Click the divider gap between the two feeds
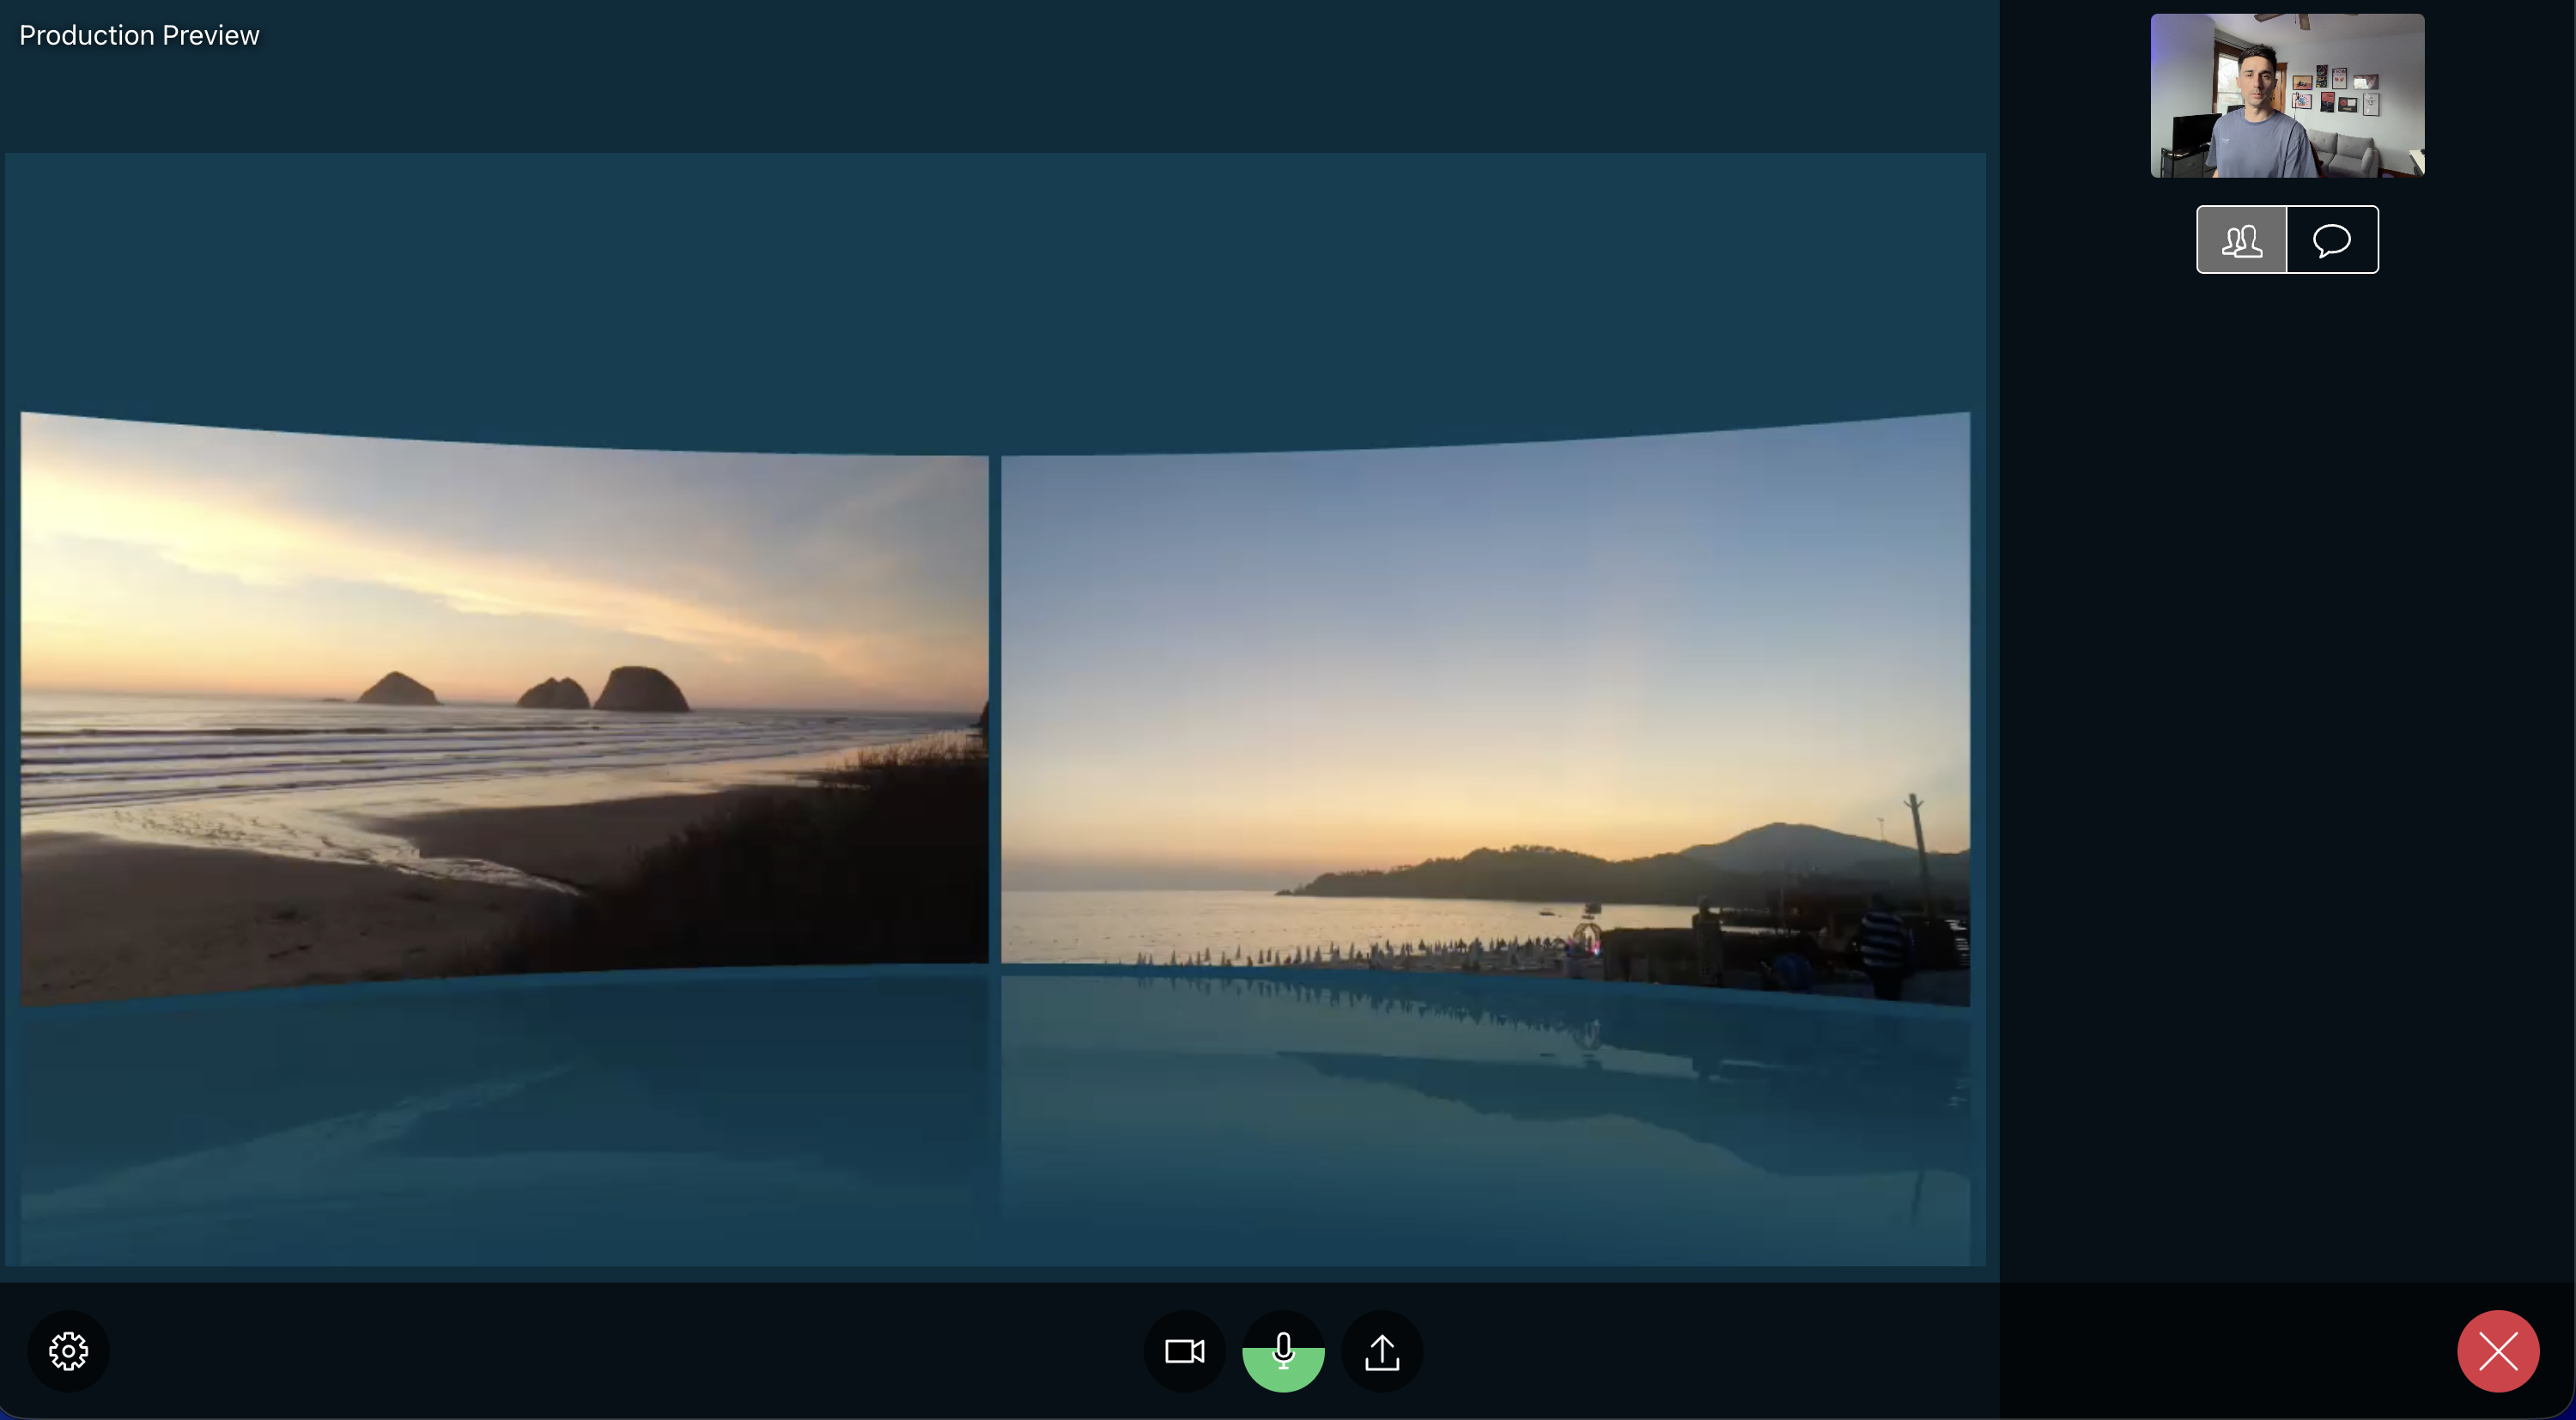 tap(995, 710)
